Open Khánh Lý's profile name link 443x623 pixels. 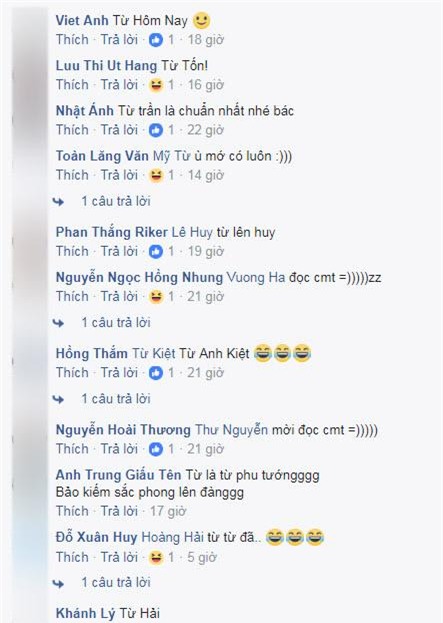pos(85,613)
